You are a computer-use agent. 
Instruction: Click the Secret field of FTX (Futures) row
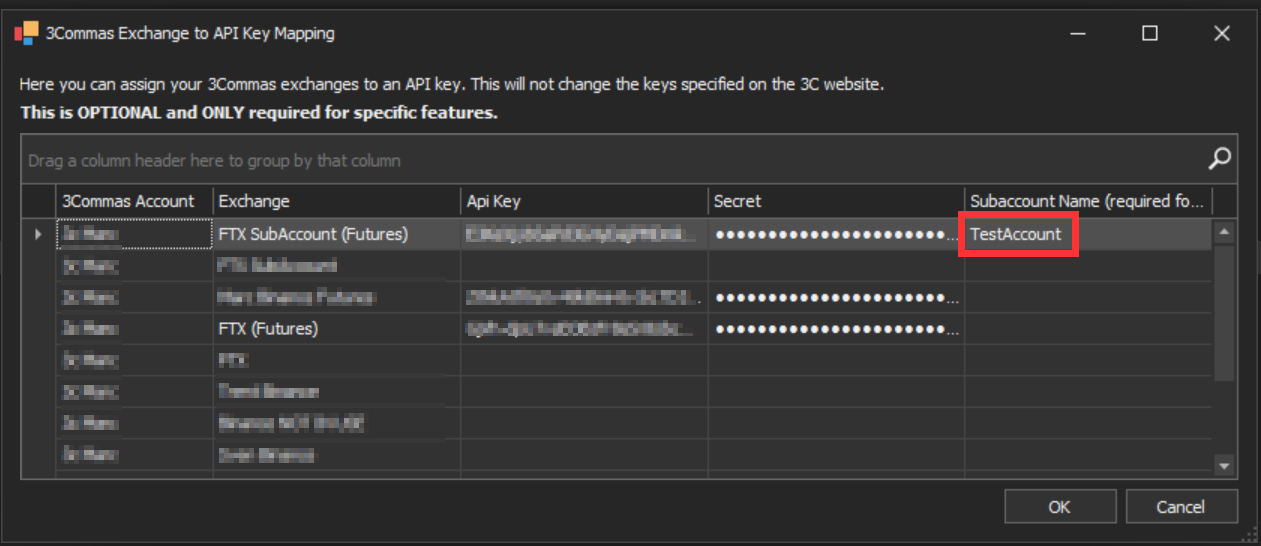click(x=836, y=328)
